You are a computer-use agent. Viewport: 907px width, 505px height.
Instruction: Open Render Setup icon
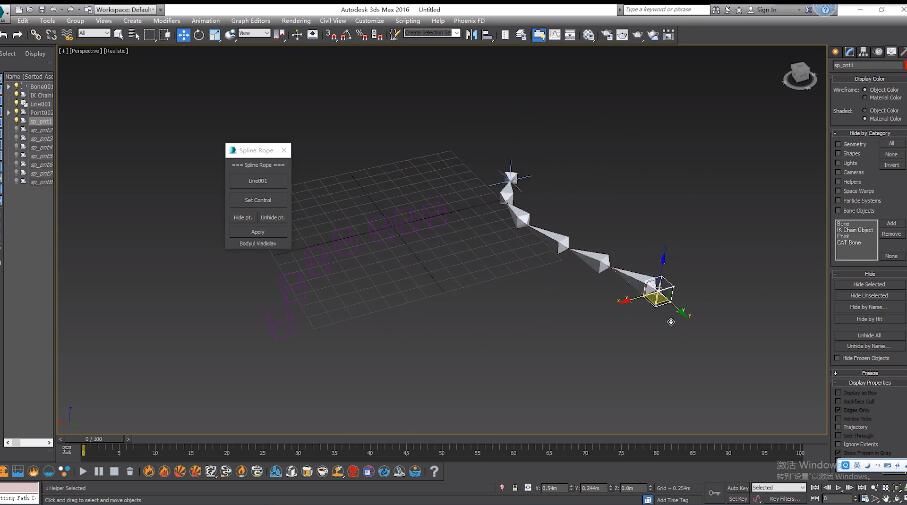pyautogui.click(x=606, y=35)
